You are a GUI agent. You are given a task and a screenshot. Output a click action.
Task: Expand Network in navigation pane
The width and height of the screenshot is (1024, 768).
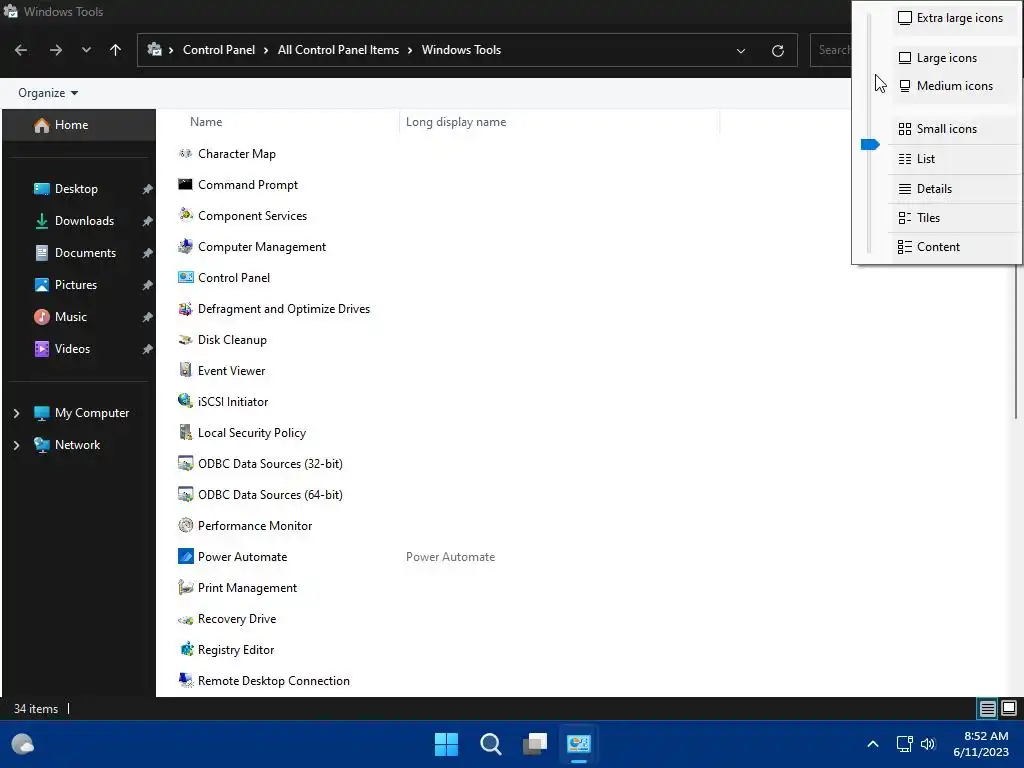(16, 445)
